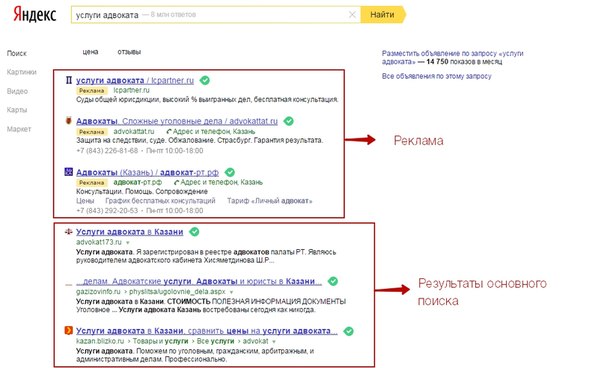The width and height of the screenshot is (604, 368).
Task: Click the phone number +7 (843) 292-20-53
Action: [x=107, y=210]
